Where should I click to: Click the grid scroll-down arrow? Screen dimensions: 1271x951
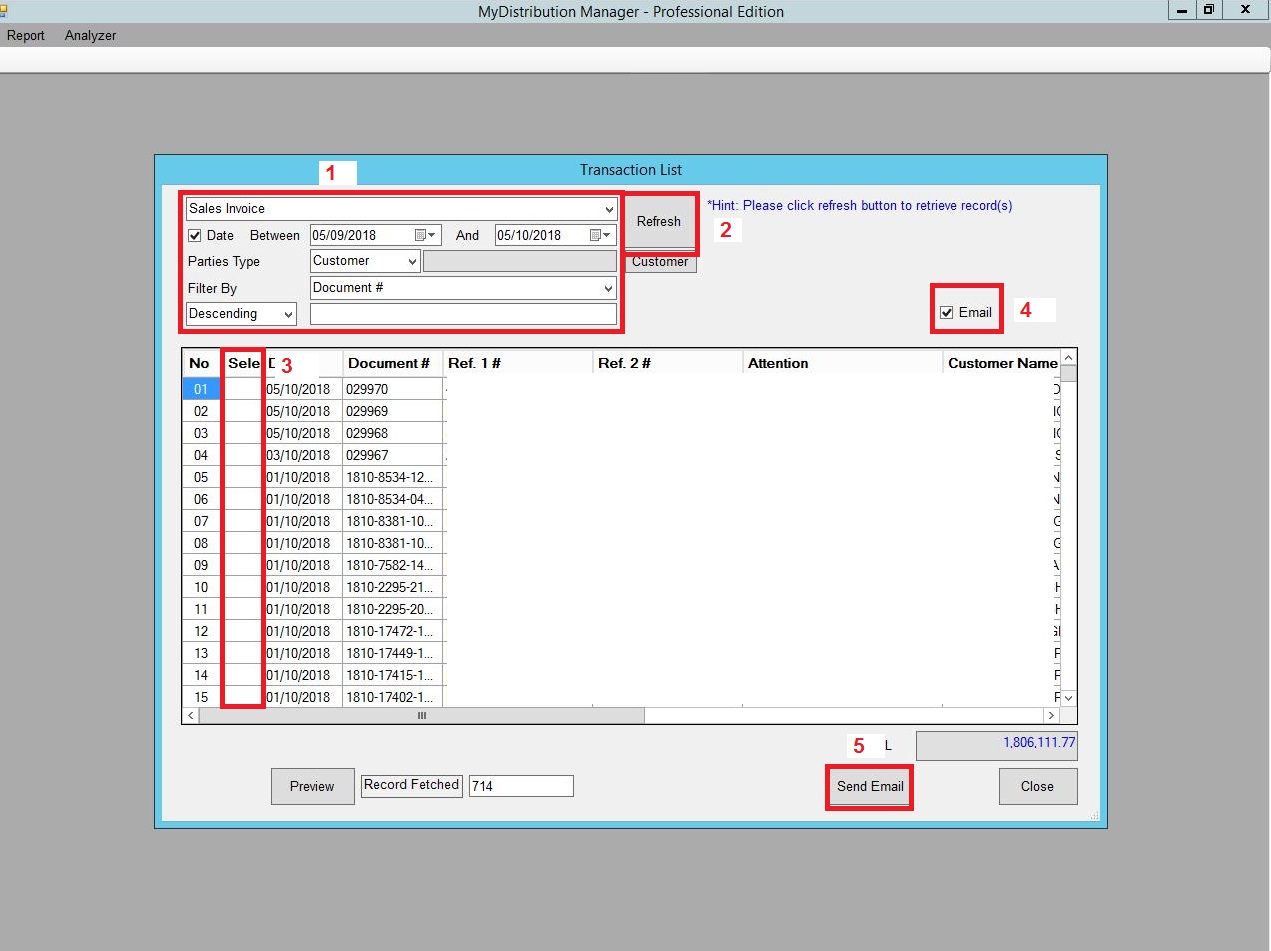1068,697
